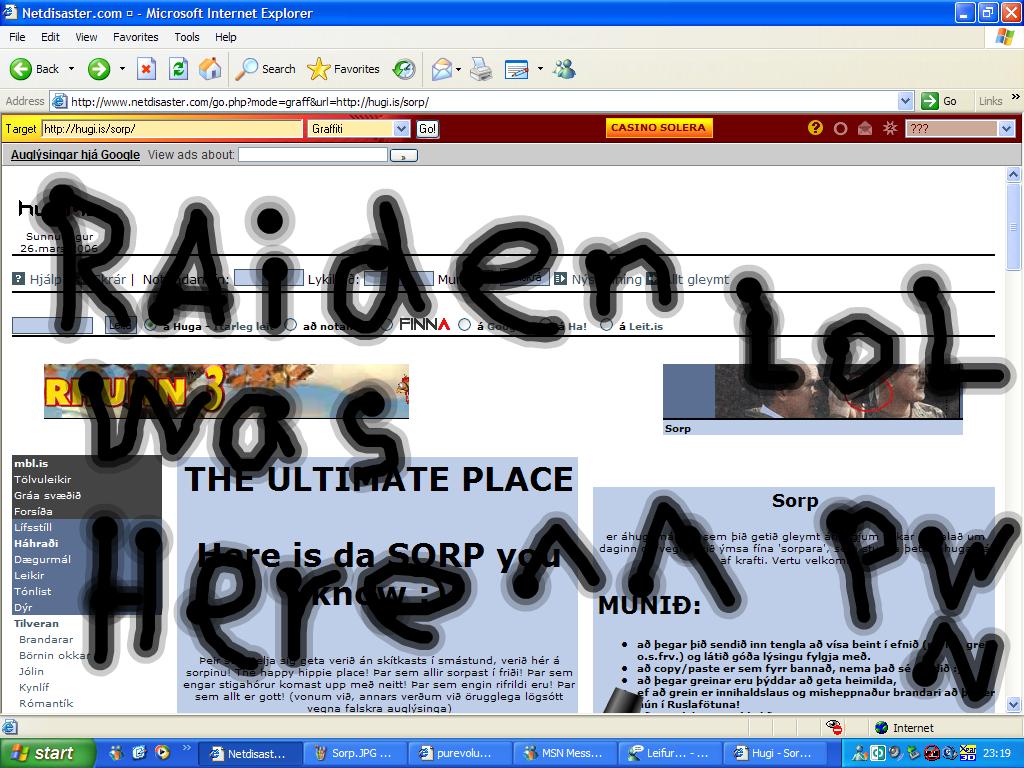Click the Netdisaster envelope icon

tap(865, 128)
